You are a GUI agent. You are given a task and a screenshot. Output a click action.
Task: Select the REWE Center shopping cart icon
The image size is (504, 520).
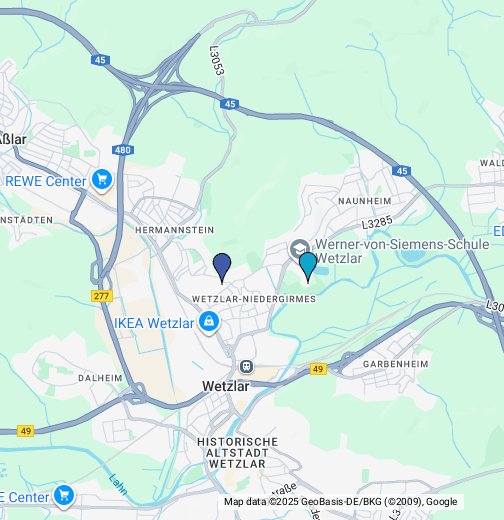(x=102, y=180)
